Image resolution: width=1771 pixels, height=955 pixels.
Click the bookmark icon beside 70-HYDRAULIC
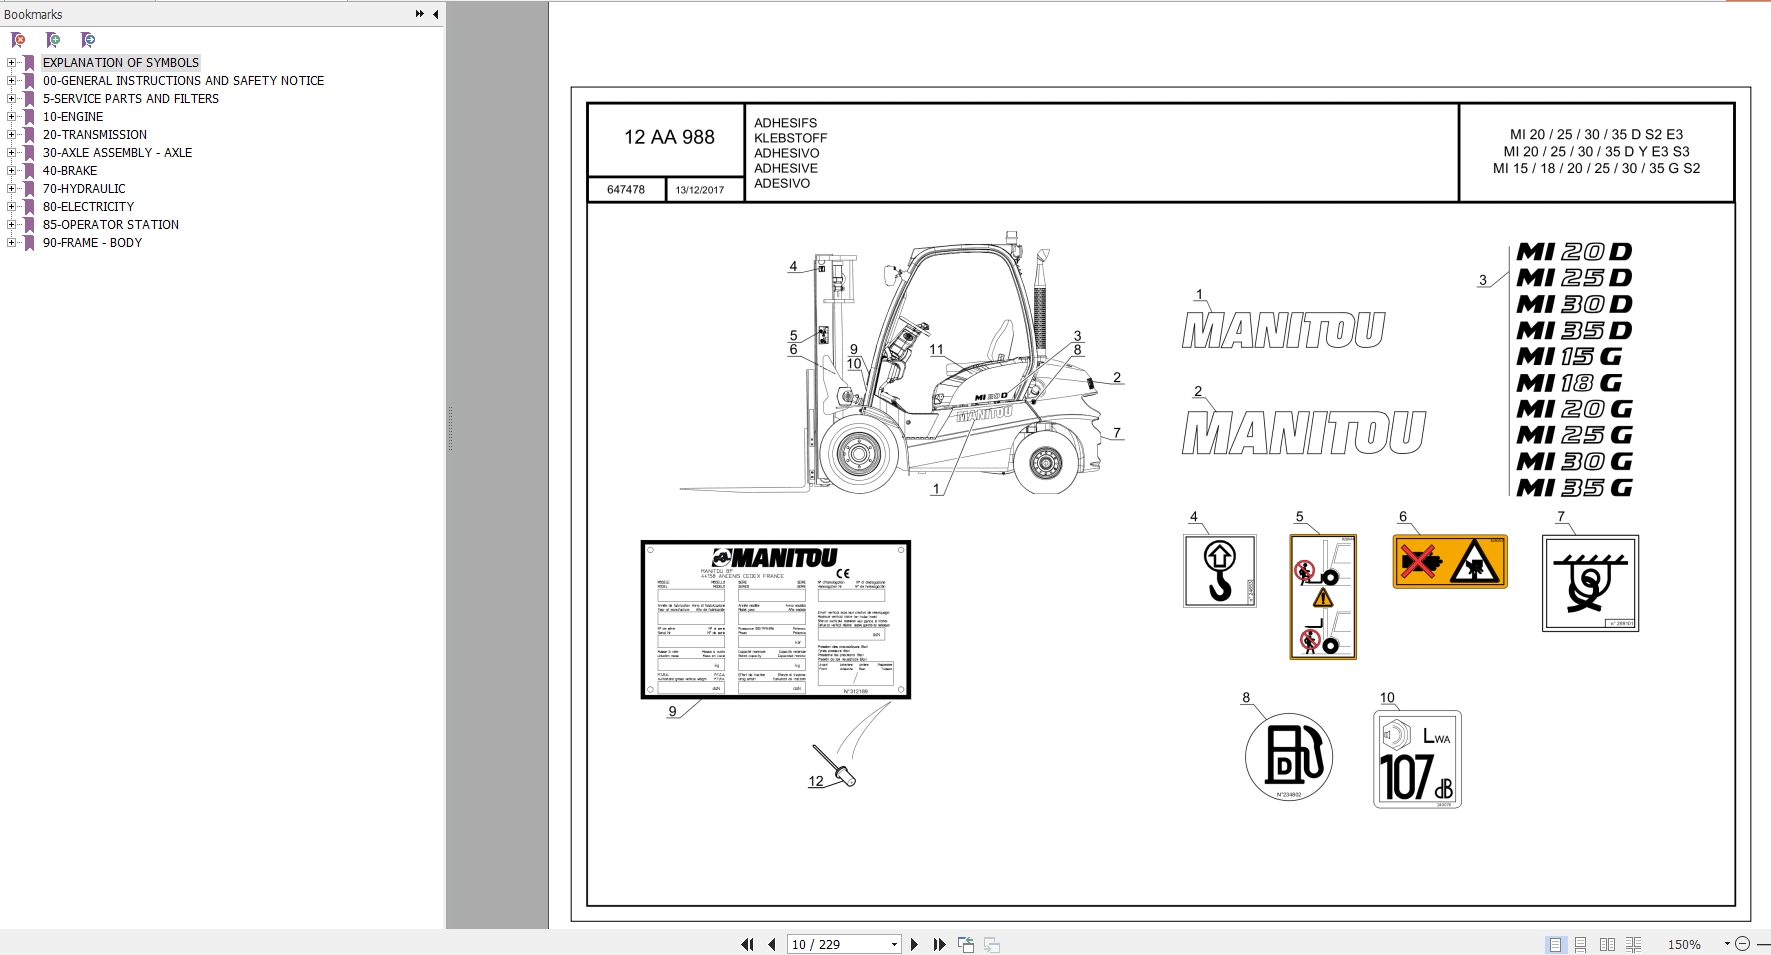point(29,188)
